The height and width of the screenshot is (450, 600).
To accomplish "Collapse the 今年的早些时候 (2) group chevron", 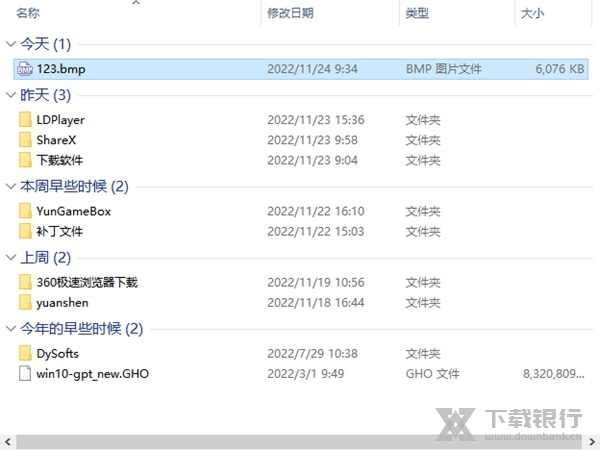I will click(11, 329).
